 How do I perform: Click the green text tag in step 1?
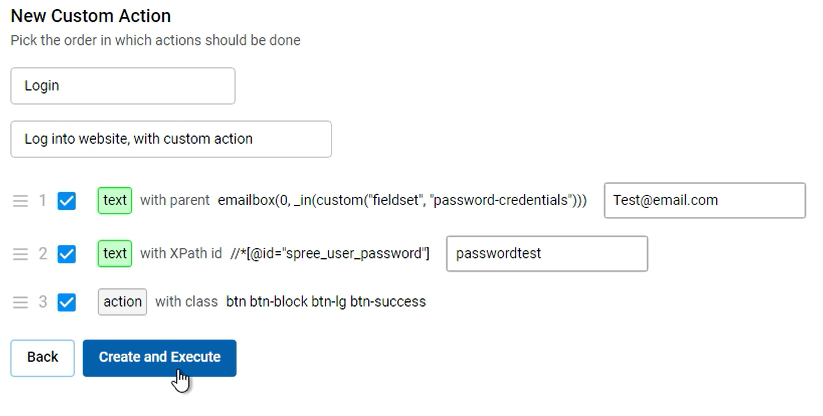tap(115, 200)
